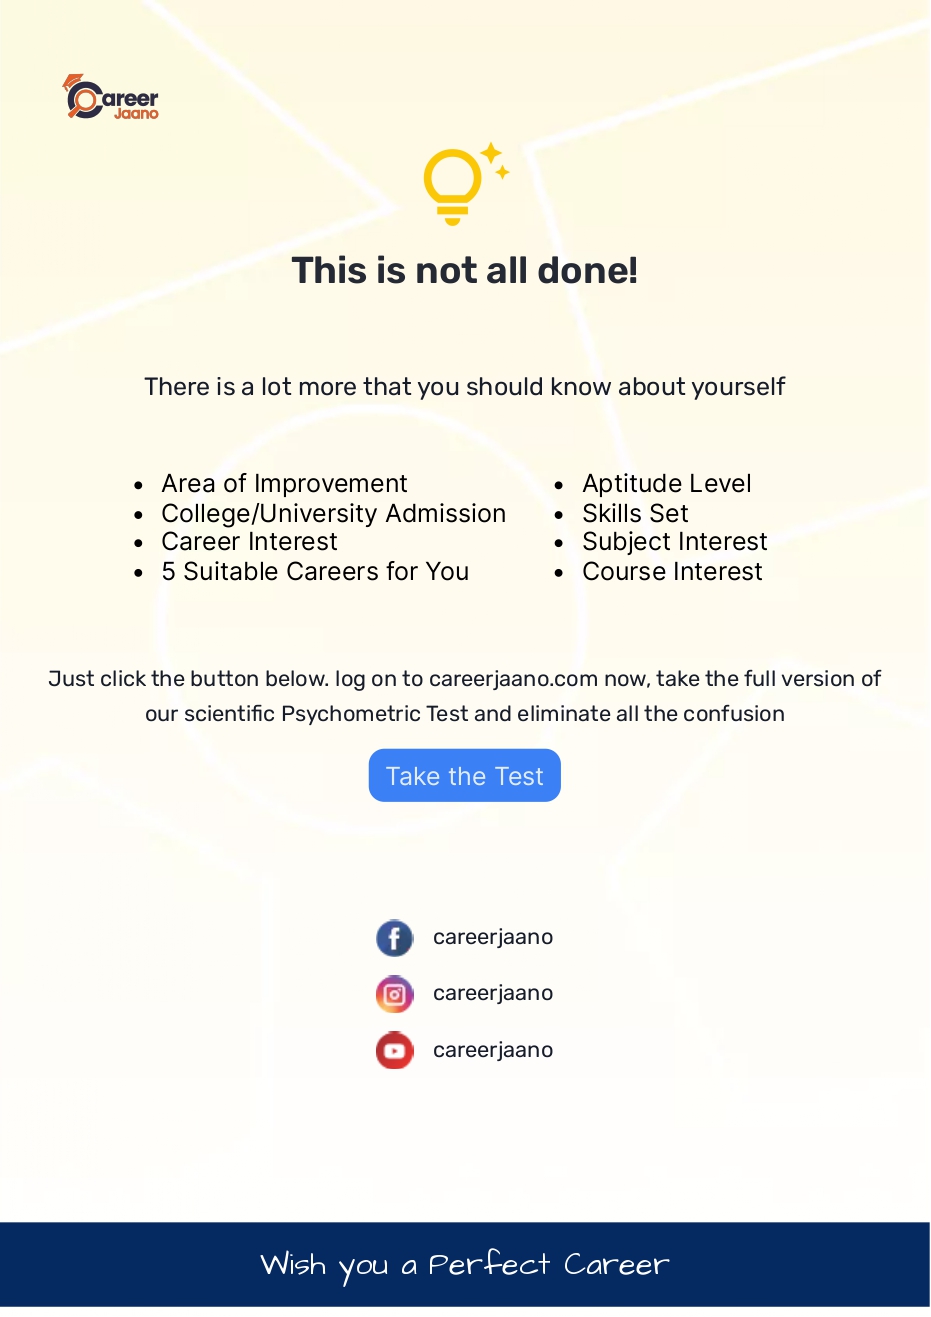This screenshot has width=931, height=1317.
Task: Click the Career Jaano logo
Action: 110,97
